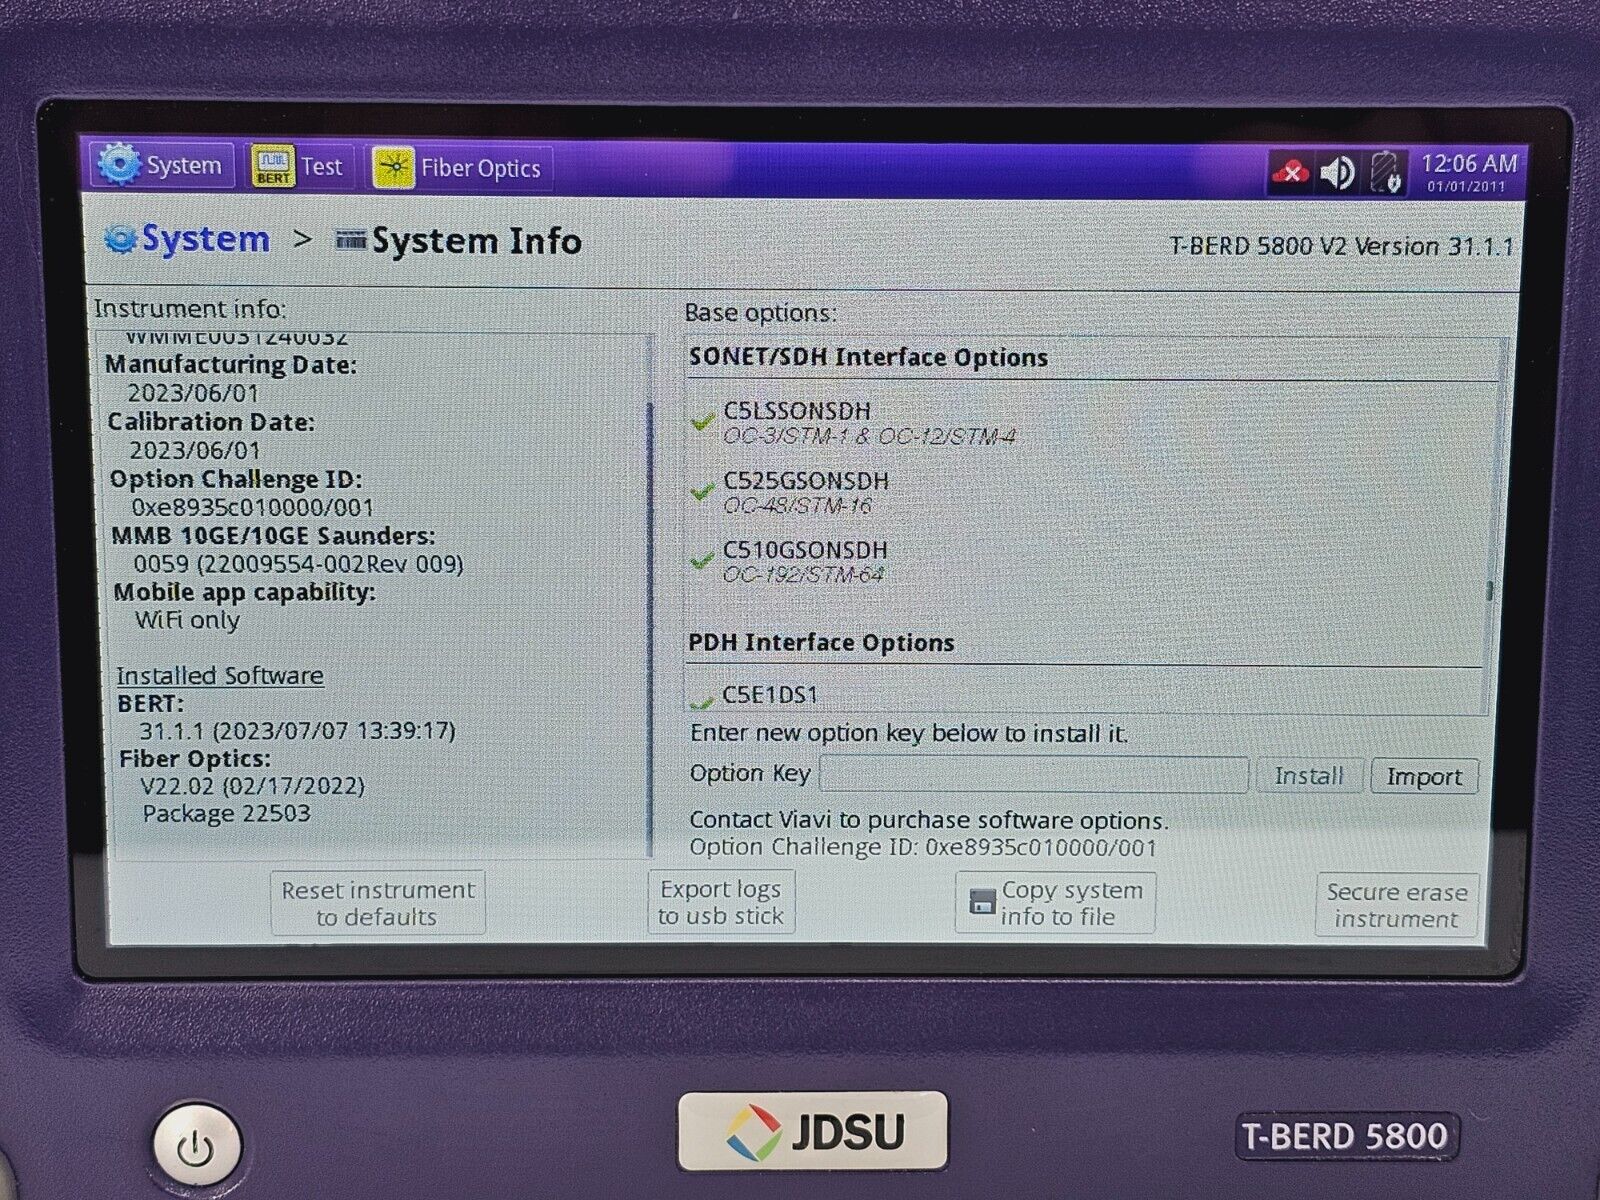This screenshot has width=1600, height=1200.
Task: Click the C525GSONSDH option checkmark
Action: tap(702, 492)
